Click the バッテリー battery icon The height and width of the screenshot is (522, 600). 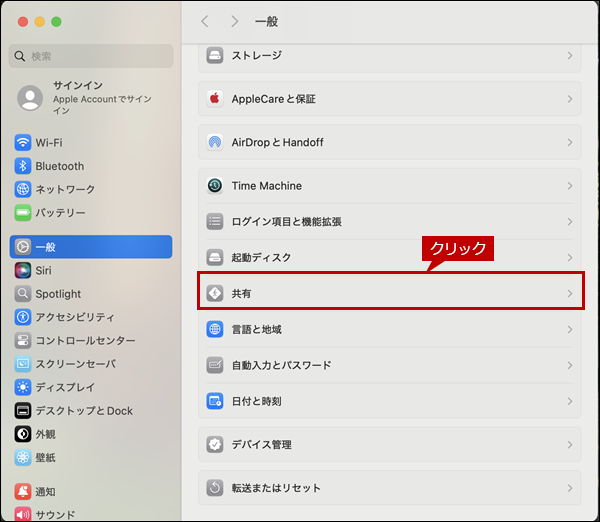(x=23, y=213)
